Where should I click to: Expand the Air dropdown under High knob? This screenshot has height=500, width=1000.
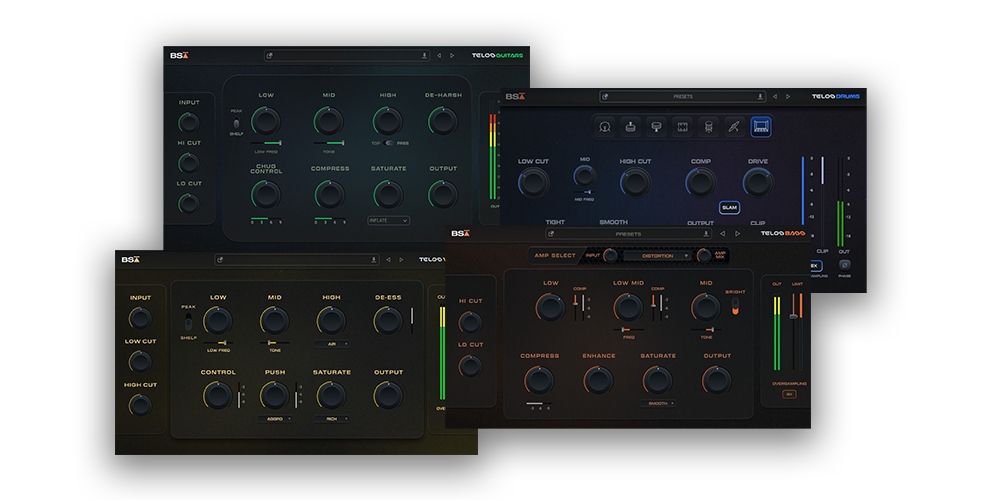(331, 342)
